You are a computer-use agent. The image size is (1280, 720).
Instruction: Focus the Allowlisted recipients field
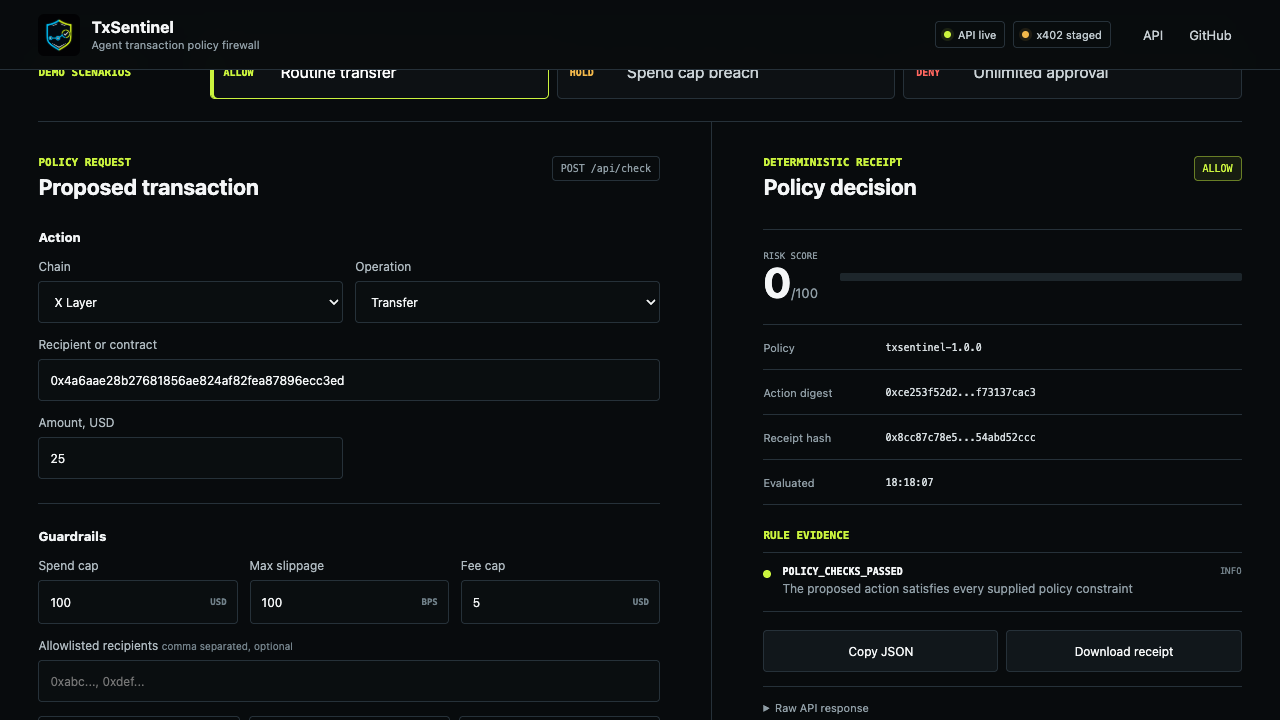(349, 681)
